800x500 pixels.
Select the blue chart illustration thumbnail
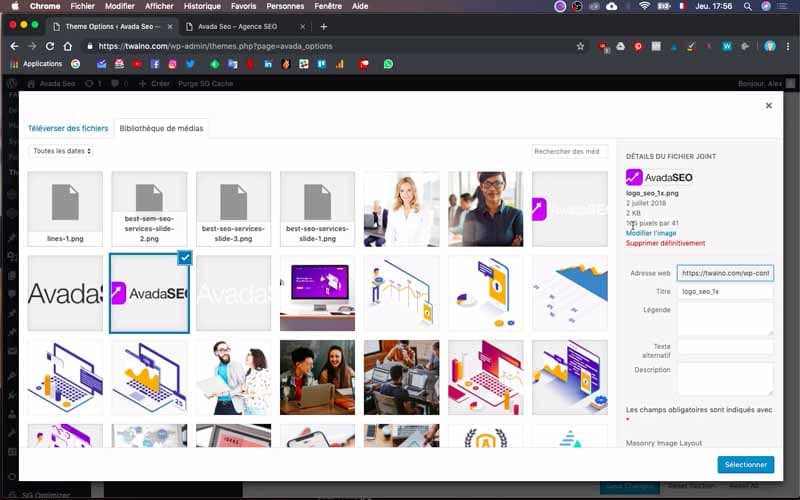coord(570,293)
